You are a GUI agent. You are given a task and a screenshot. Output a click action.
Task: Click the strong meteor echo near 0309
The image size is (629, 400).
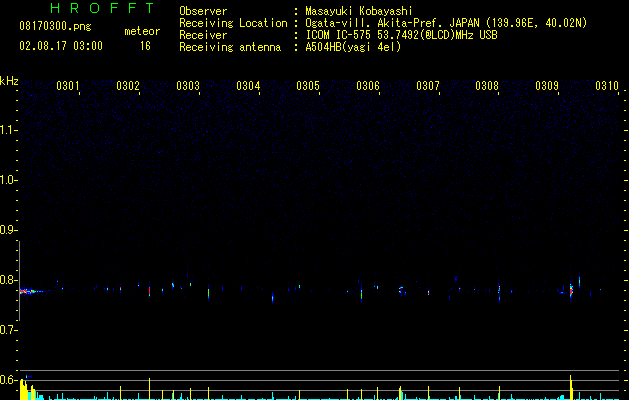tap(571, 290)
